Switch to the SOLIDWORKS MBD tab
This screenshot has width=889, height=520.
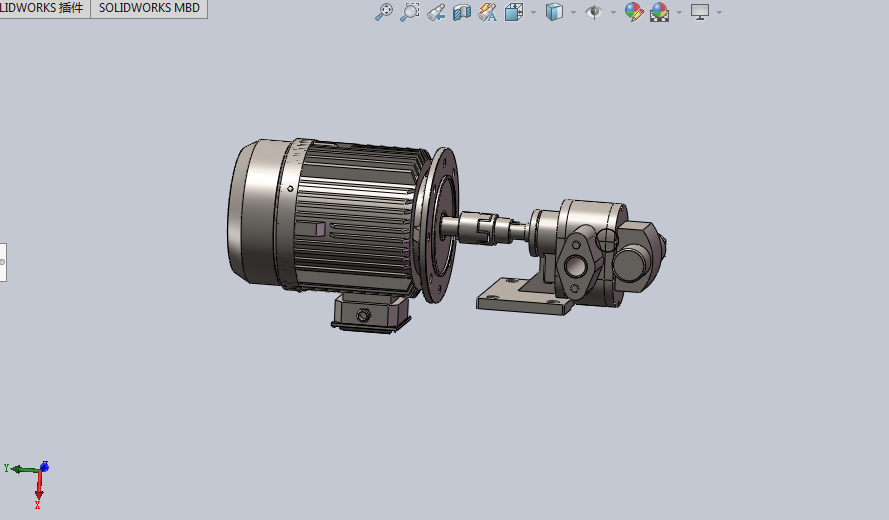point(149,9)
